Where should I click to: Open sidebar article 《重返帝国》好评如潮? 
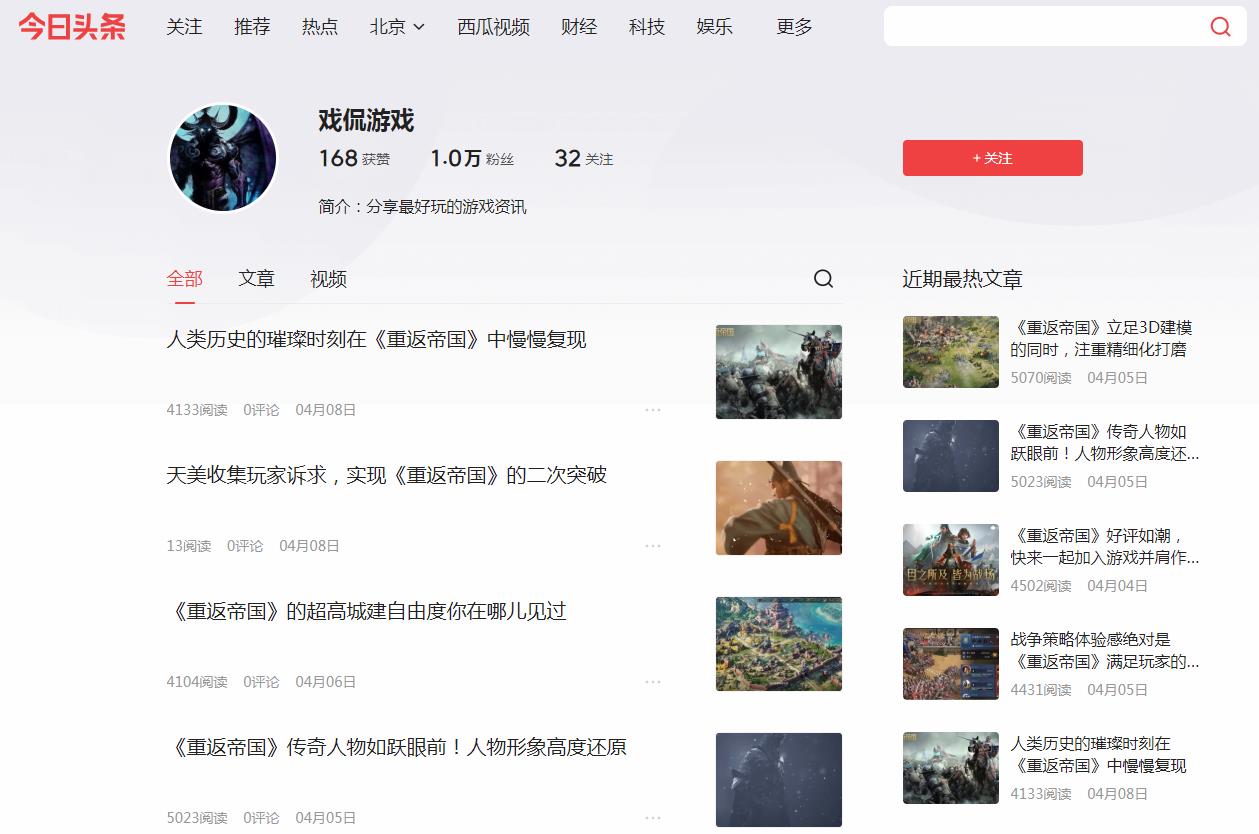pos(1105,547)
